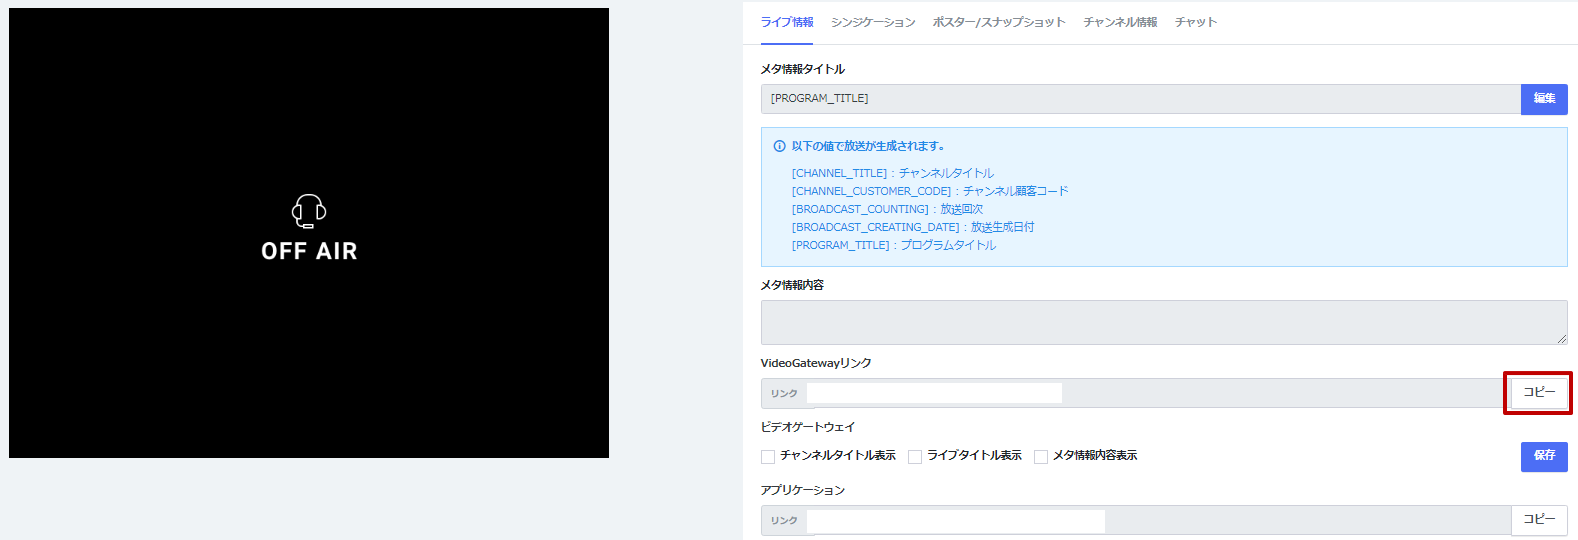The image size is (1578, 540).
Task: Click the headset icon on the OFF AIR player
Action: [309, 211]
